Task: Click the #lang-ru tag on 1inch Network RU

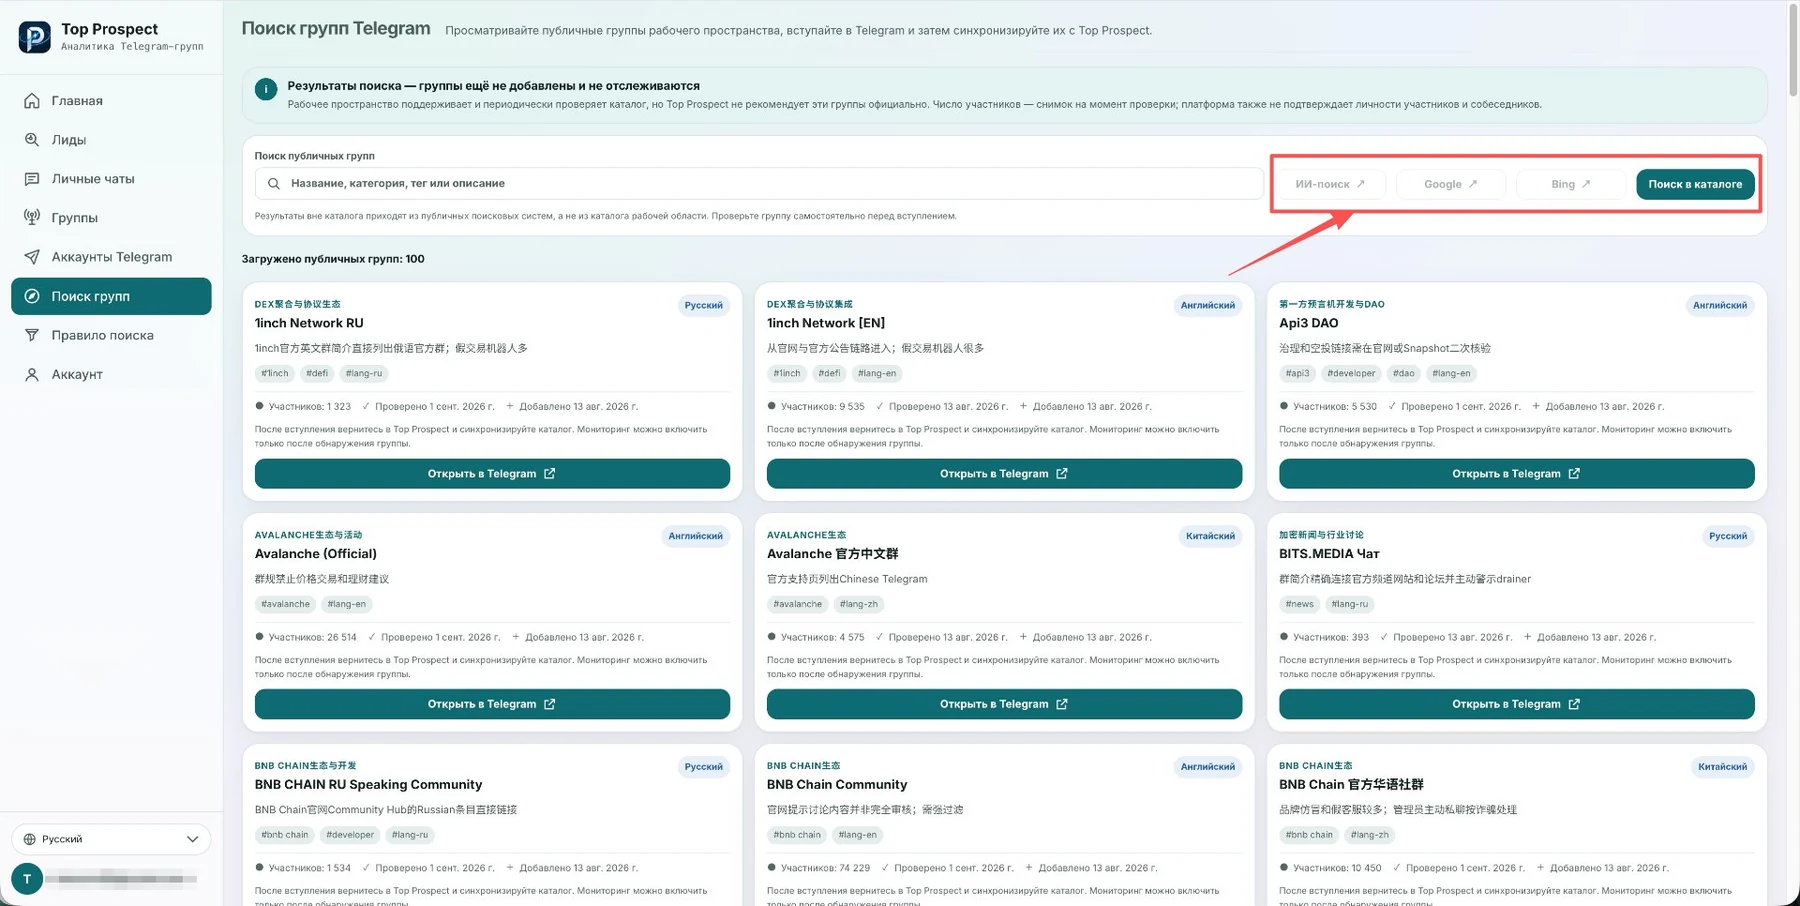Action: (364, 374)
